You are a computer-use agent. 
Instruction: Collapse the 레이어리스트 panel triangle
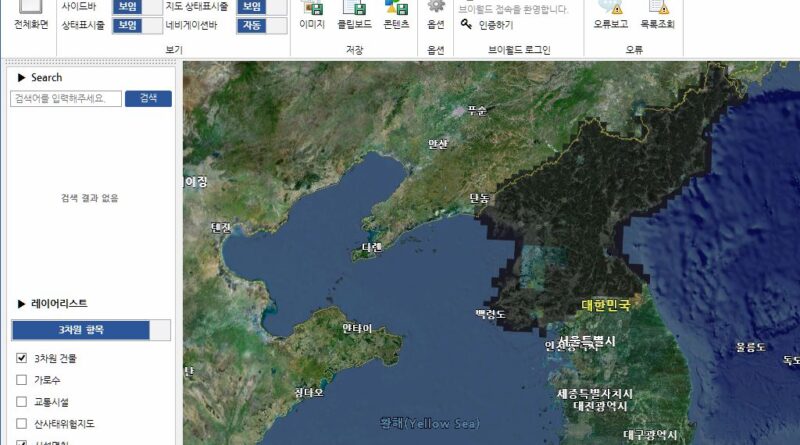click(21, 304)
